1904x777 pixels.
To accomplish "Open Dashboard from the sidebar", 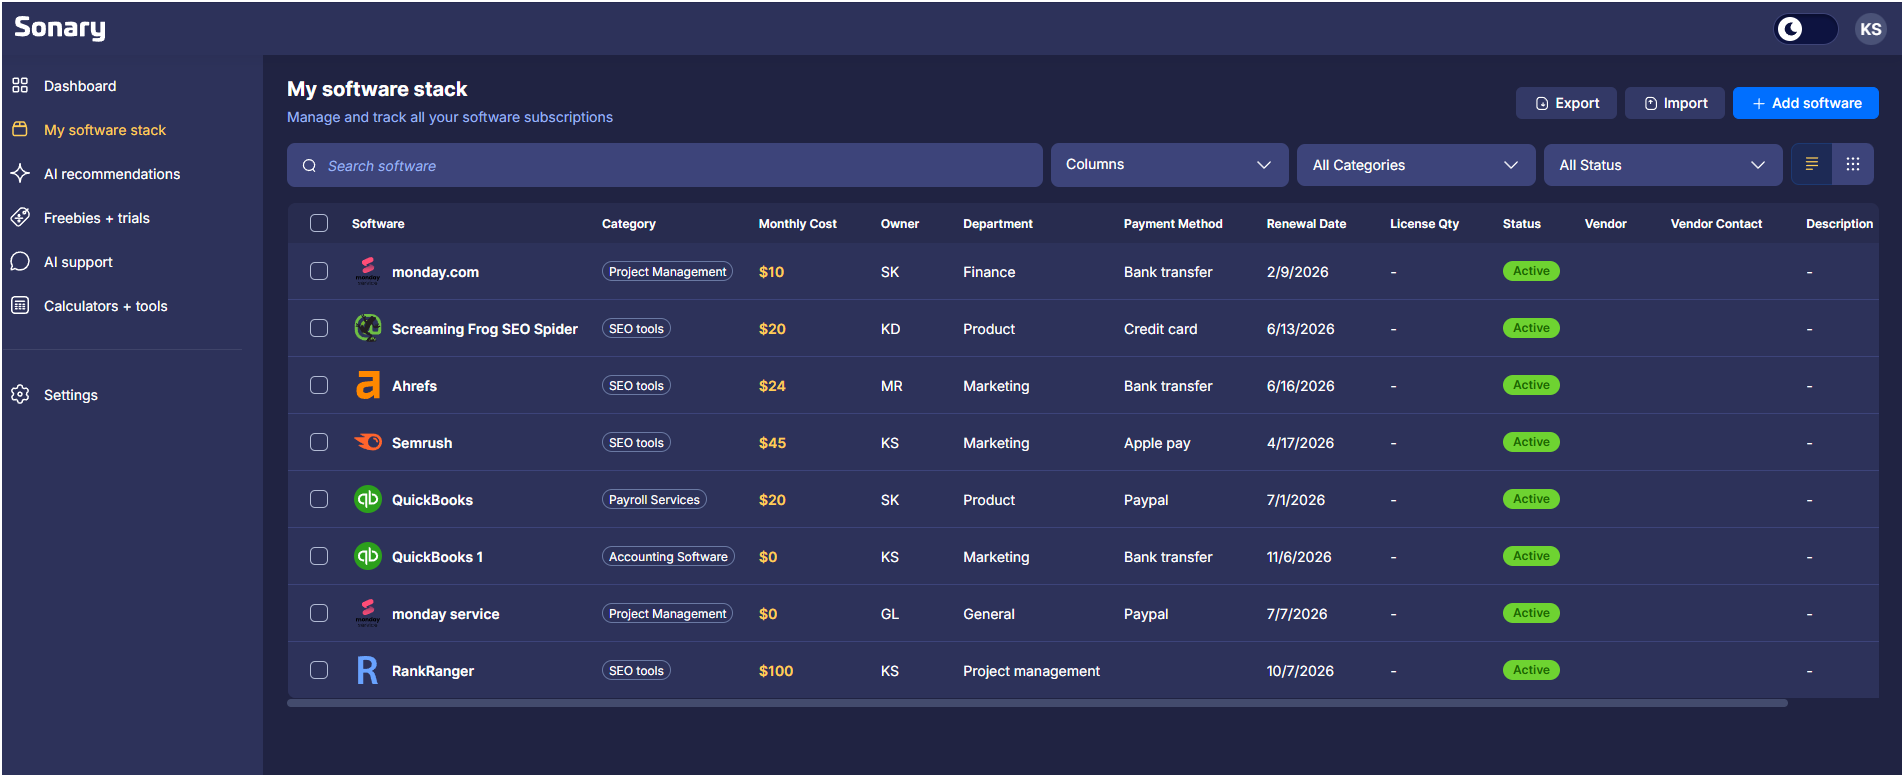I will click(80, 86).
